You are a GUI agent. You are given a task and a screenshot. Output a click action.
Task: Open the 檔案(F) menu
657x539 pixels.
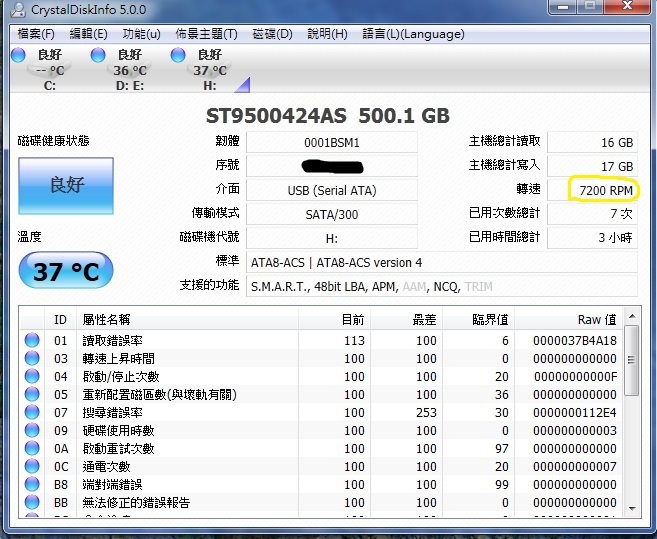36,34
